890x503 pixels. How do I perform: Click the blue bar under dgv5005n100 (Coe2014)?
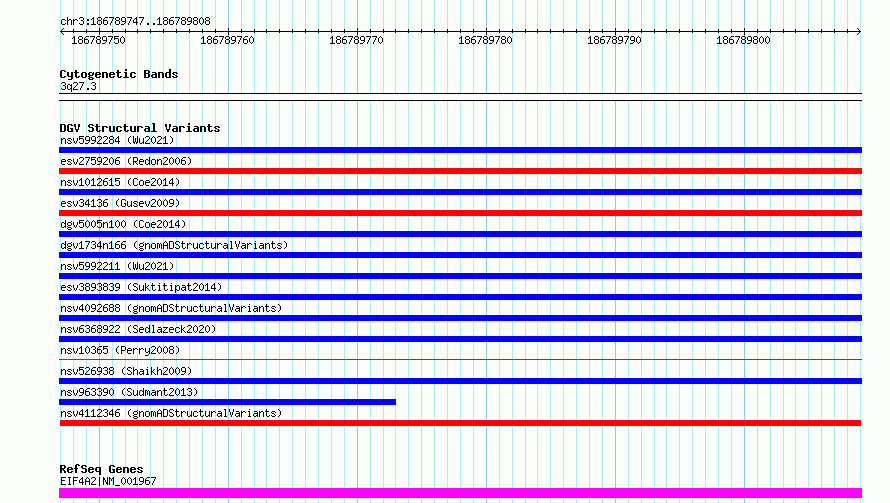coord(460,234)
